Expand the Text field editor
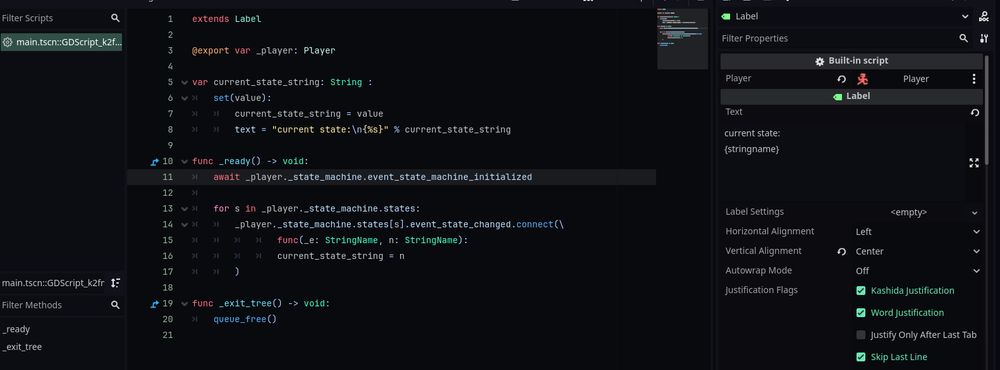Viewport: 1000px width, 370px height. pyautogui.click(x=974, y=163)
